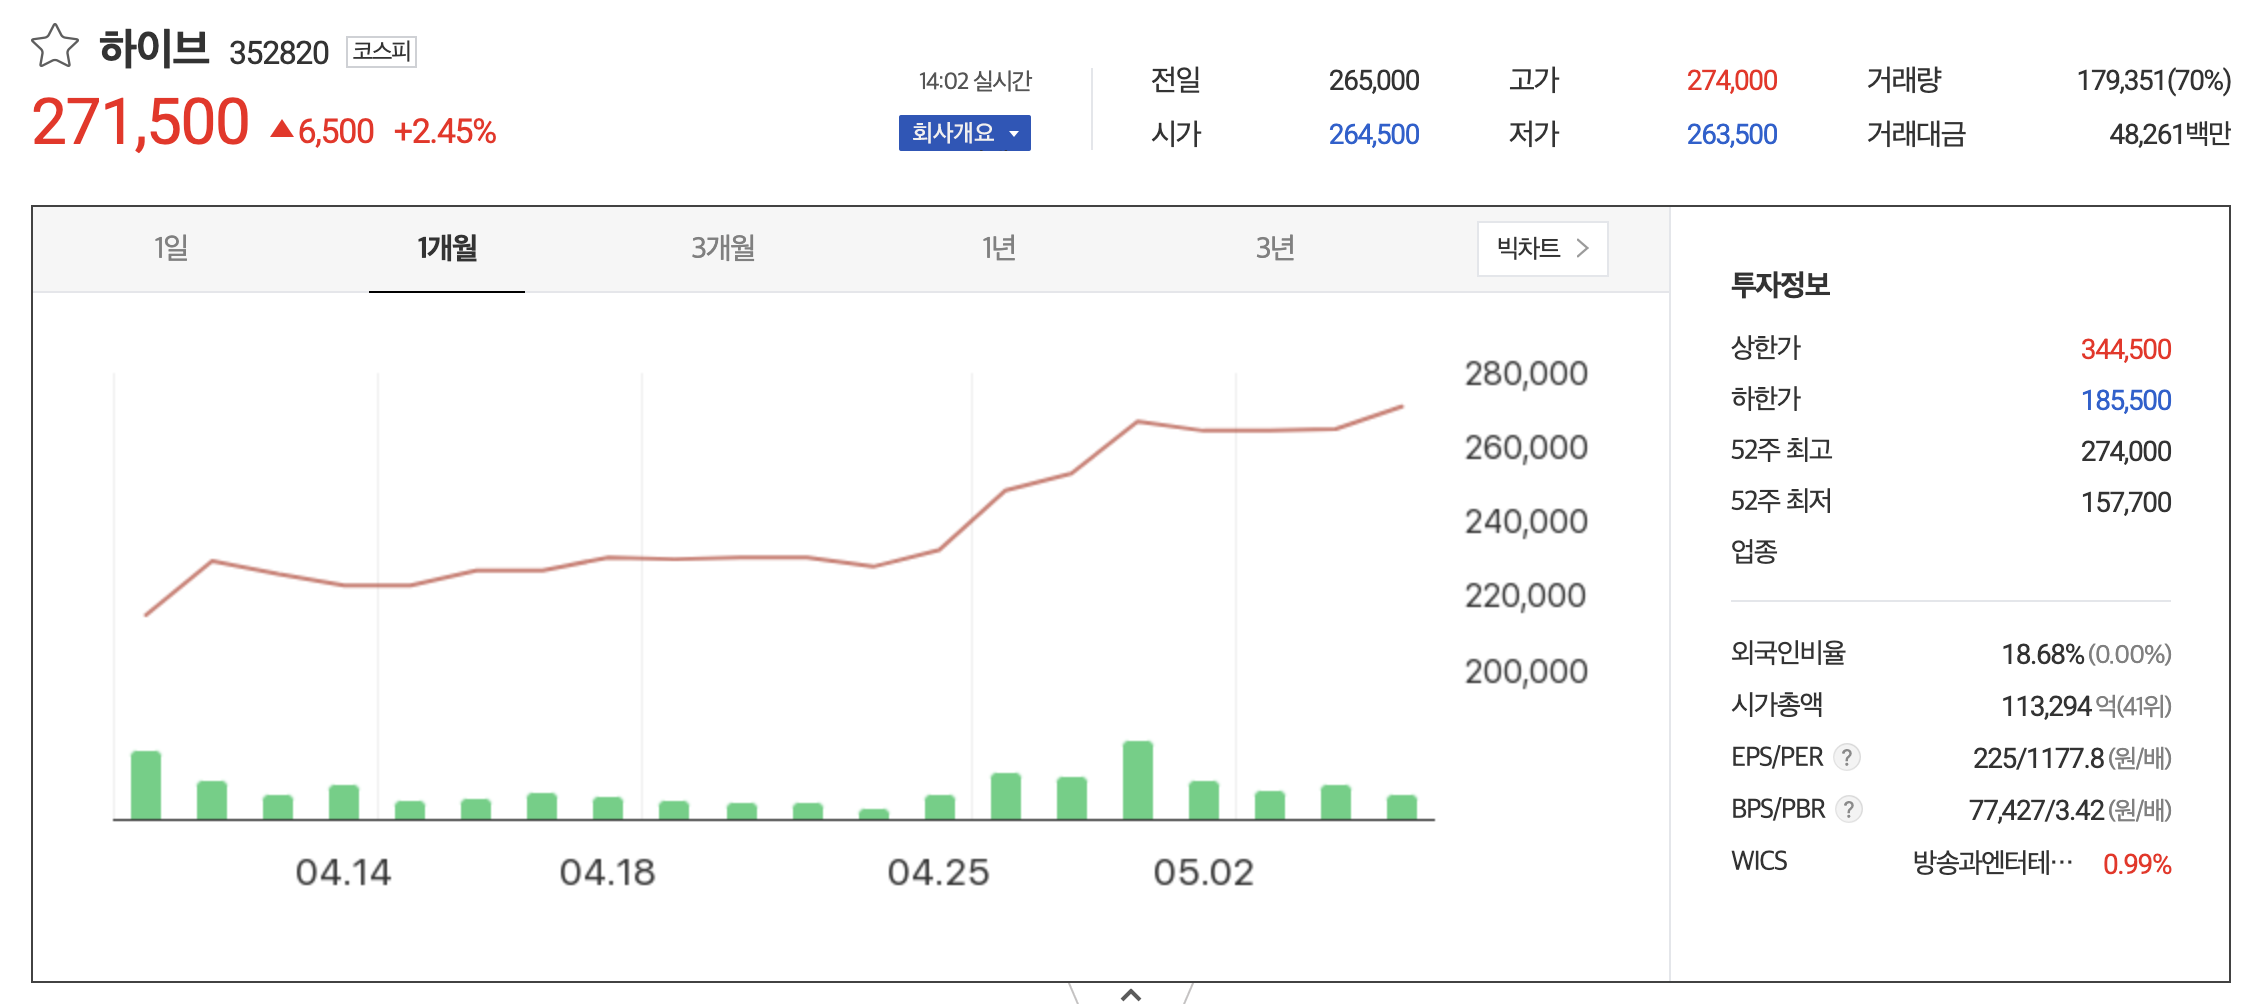Click the 상한가 value 344,500
Screen dimensions: 2258x1004
pos(2126,349)
